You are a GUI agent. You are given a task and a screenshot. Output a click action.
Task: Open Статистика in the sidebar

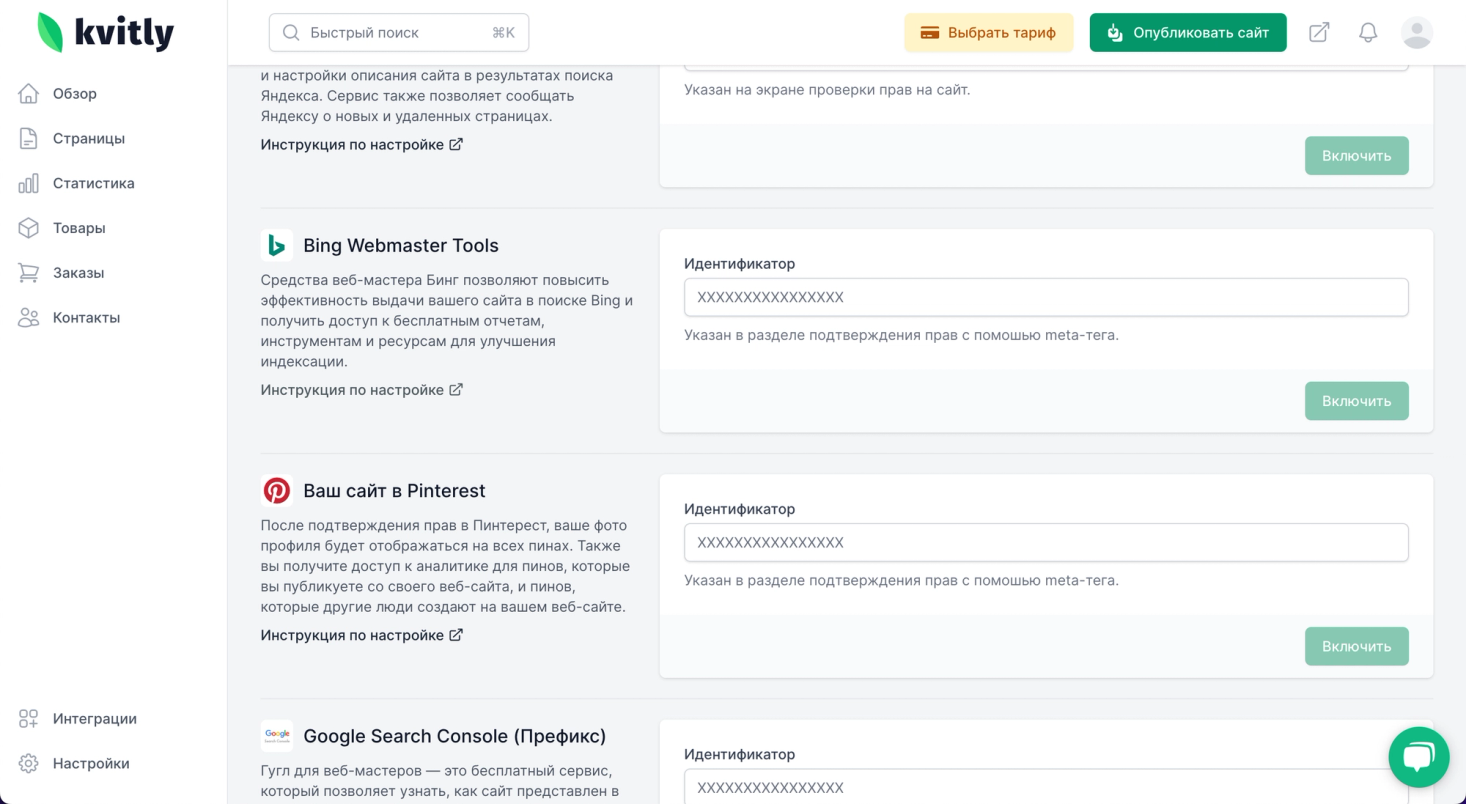(x=93, y=183)
